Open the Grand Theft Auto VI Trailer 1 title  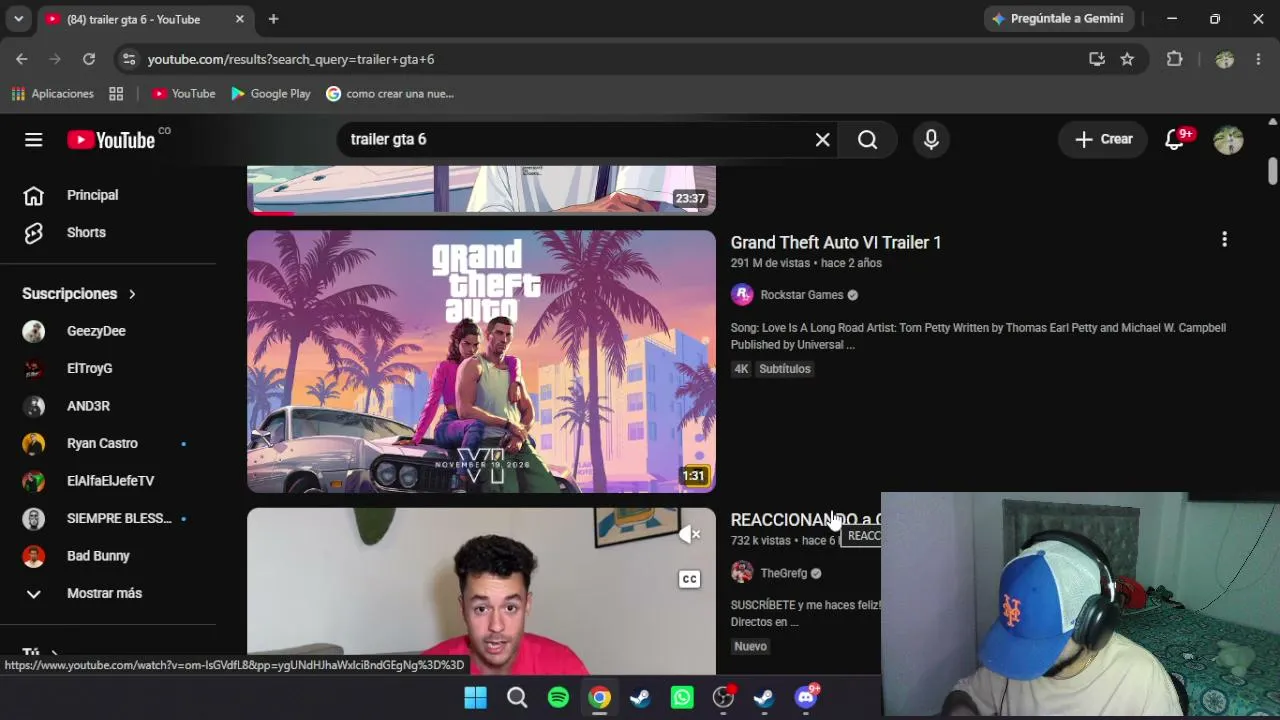(x=836, y=242)
